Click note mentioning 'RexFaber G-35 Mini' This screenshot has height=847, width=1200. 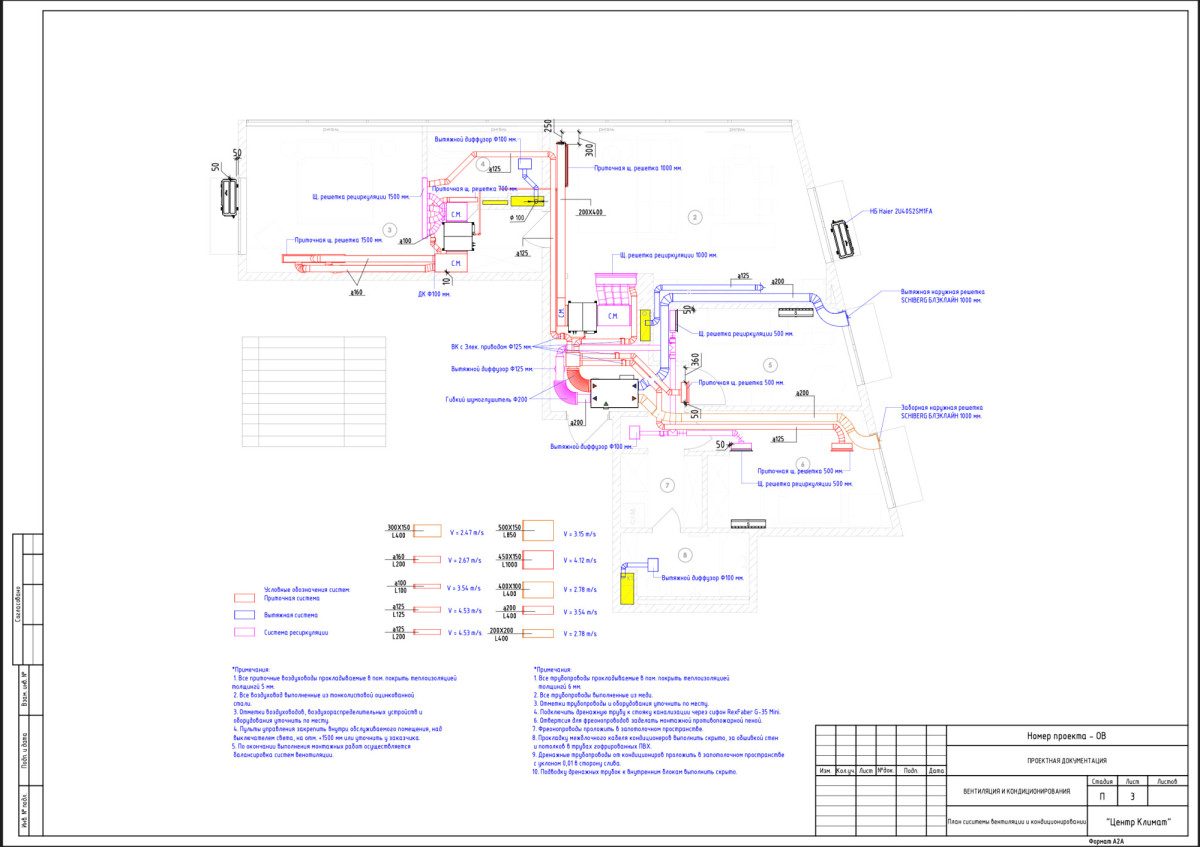657,712
